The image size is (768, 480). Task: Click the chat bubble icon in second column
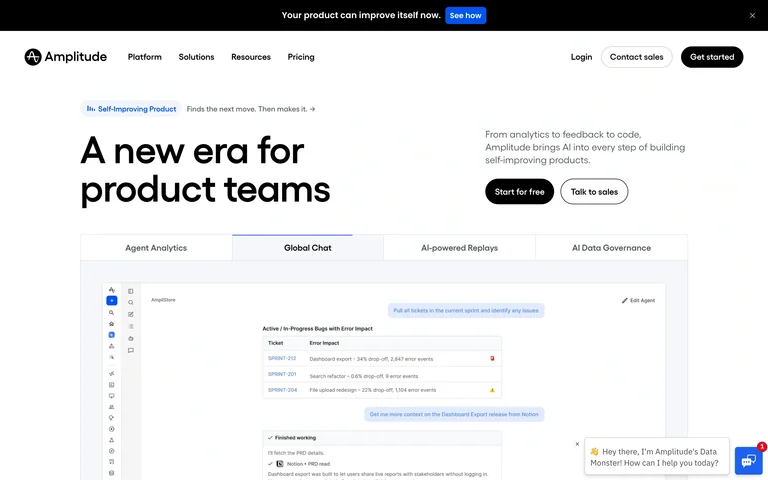click(x=131, y=350)
